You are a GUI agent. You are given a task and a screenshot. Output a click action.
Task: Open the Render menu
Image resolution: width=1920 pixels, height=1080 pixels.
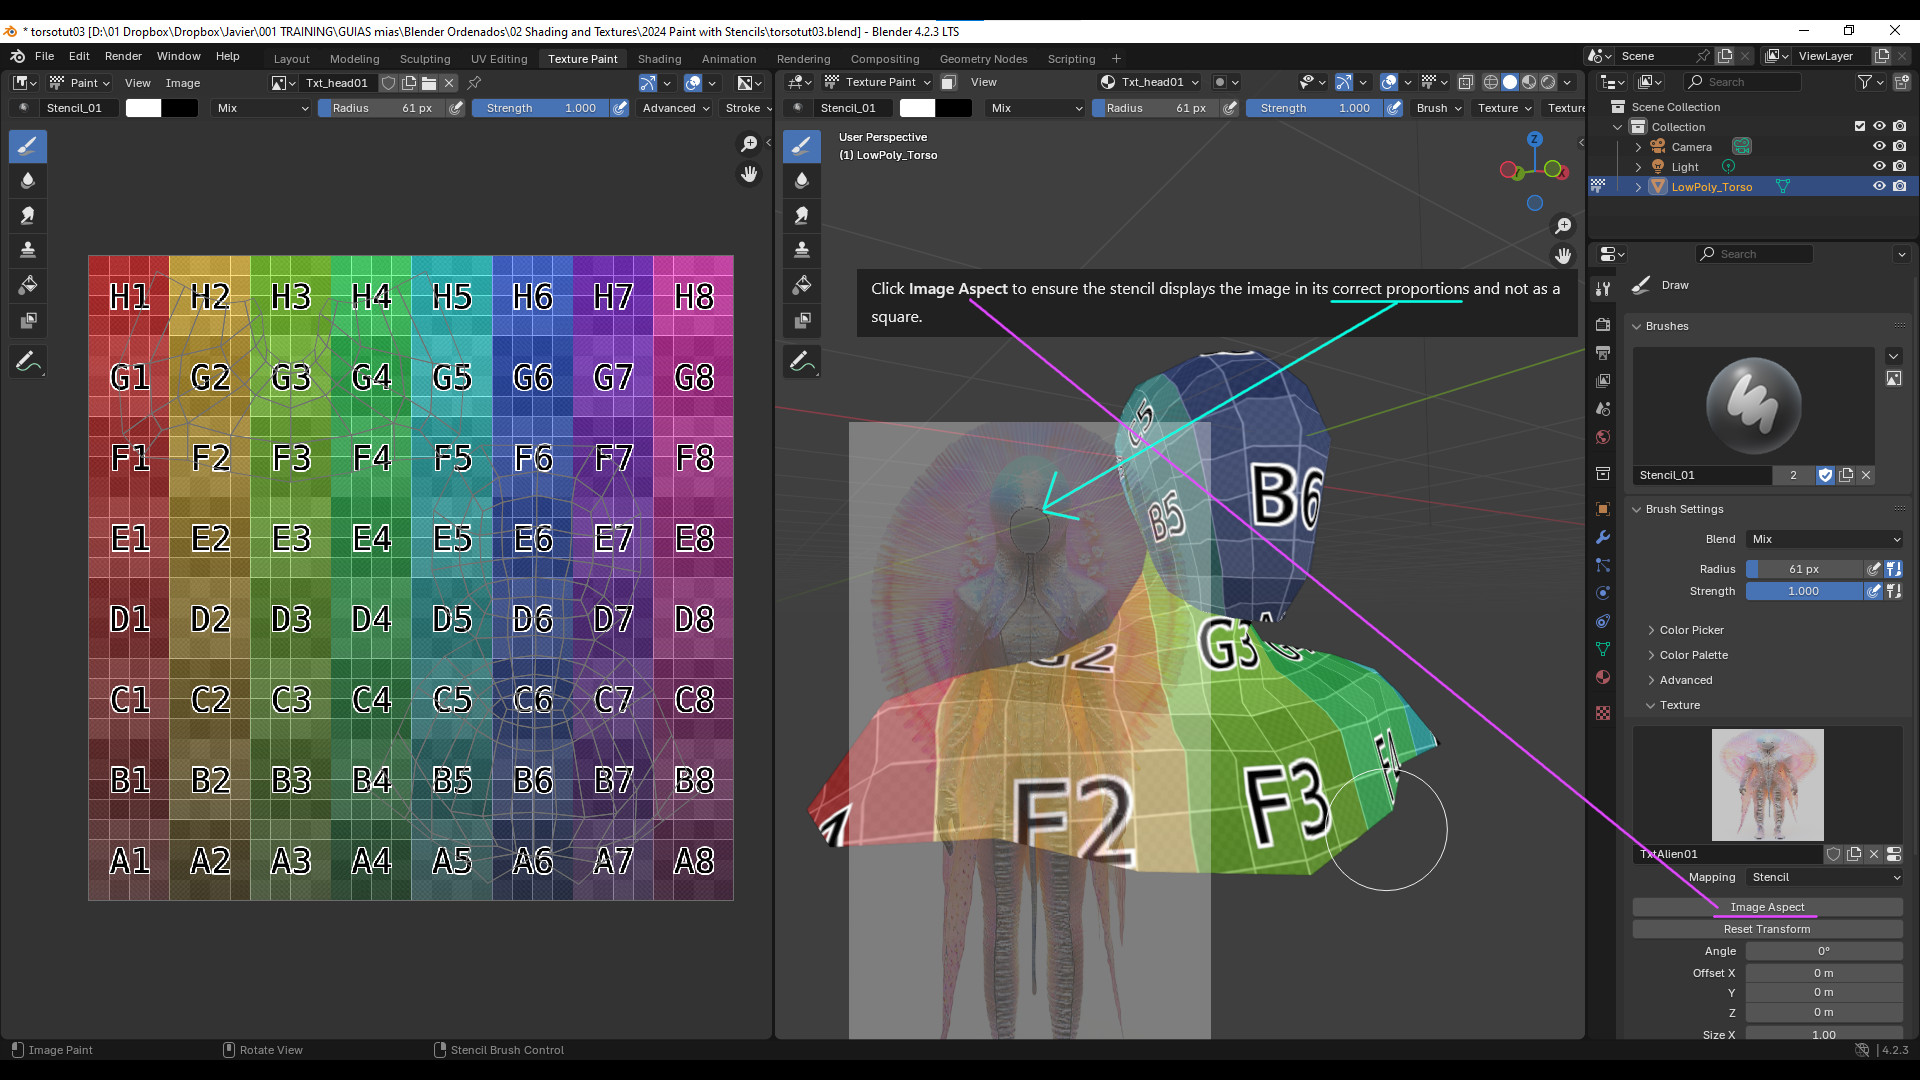(123, 56)
